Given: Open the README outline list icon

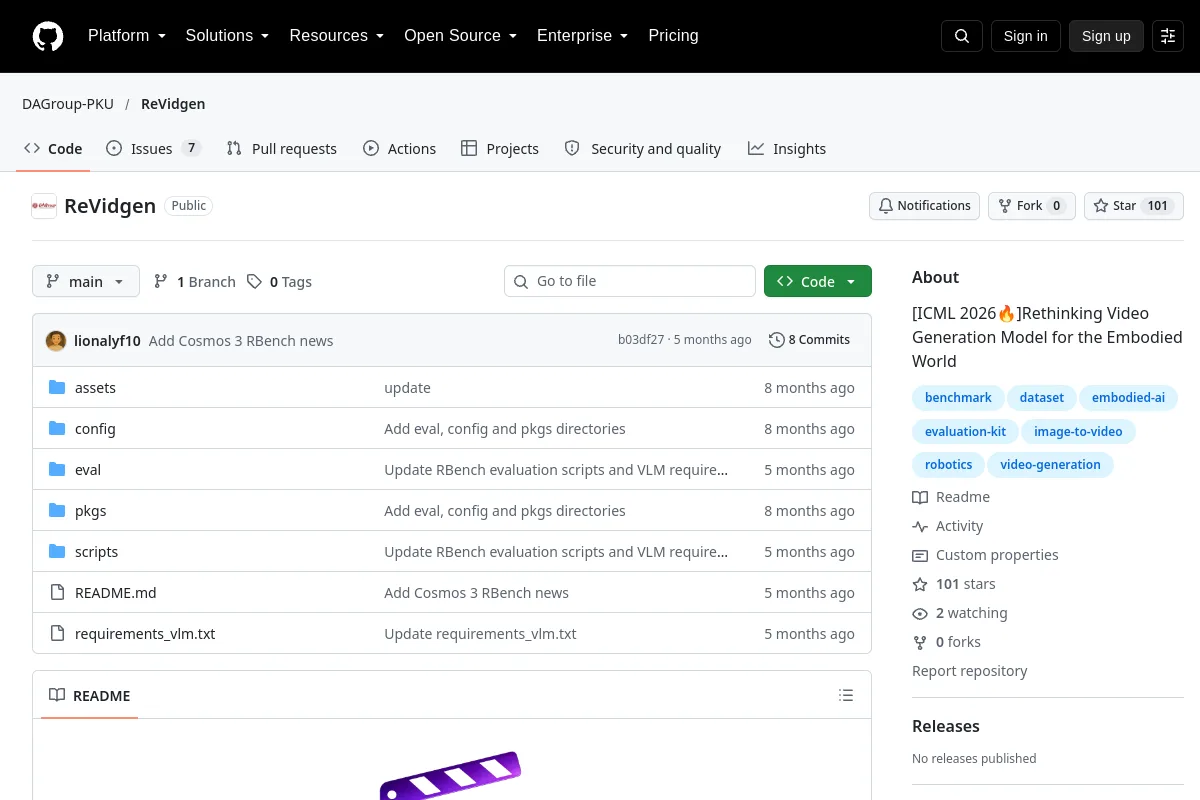Looking at the screenshot, I should pos(846,696).
